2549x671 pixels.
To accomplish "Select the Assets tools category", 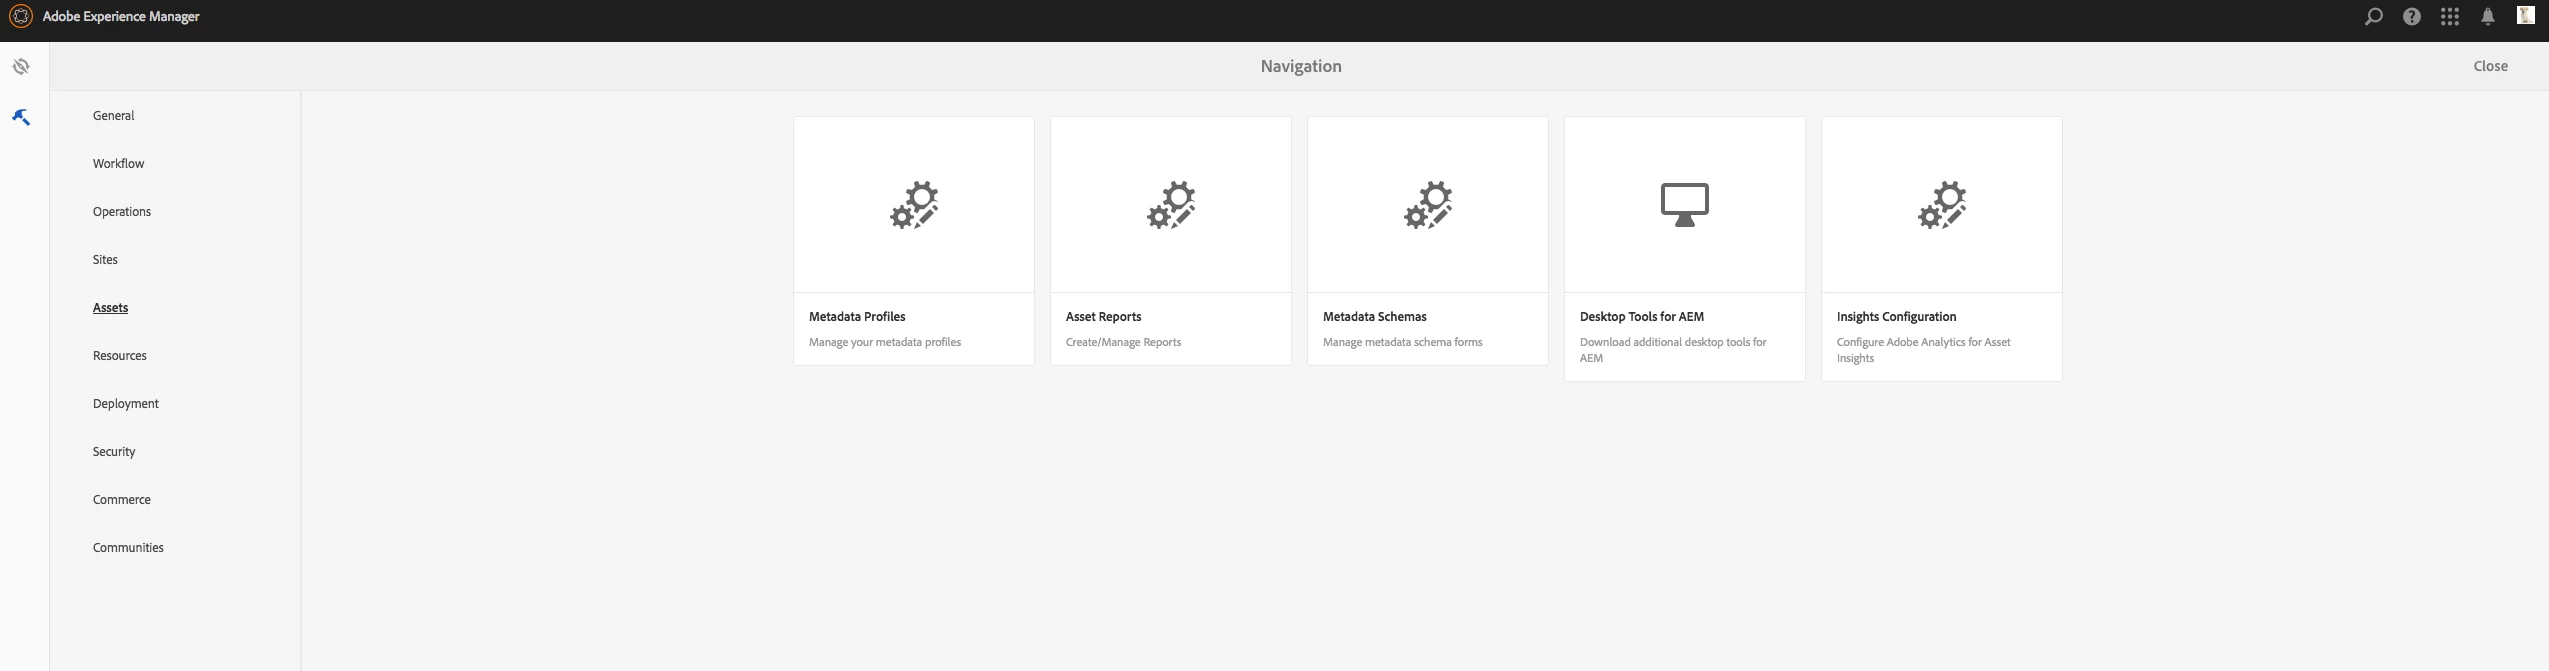I will click(x=110, y=308).
